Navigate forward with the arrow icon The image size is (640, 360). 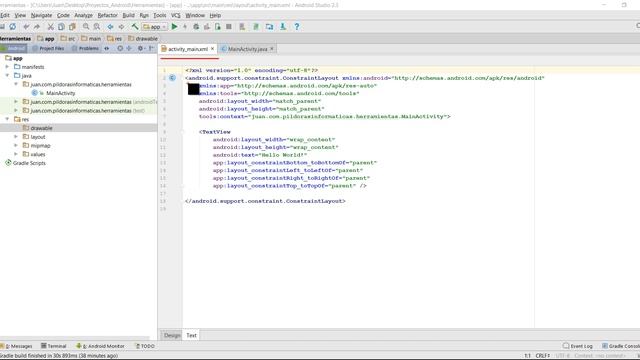[121, 27]
